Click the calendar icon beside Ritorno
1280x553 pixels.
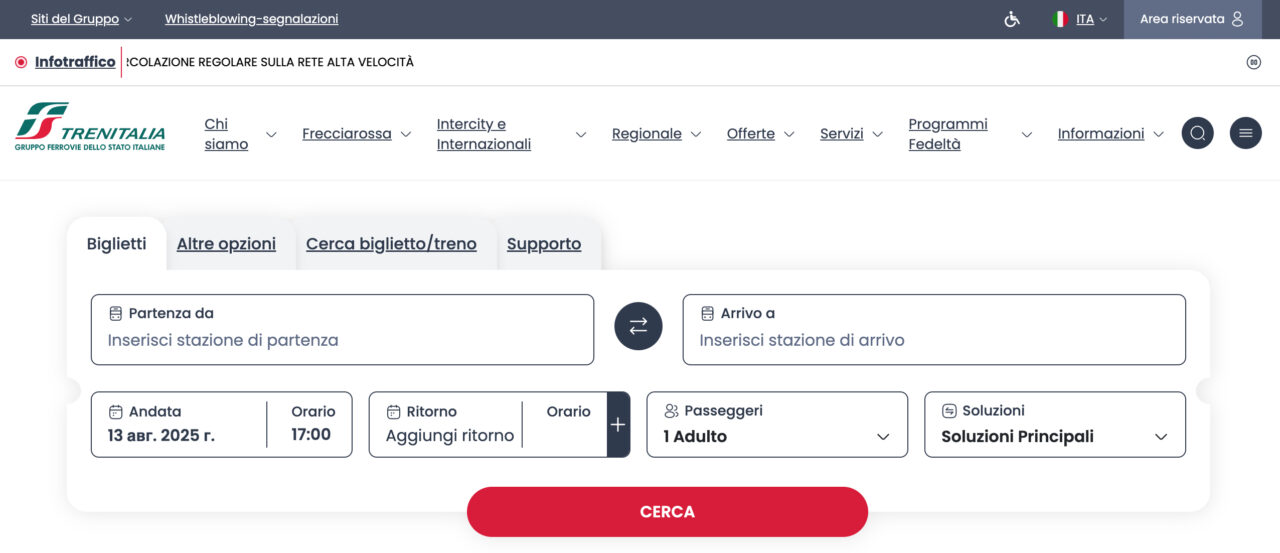tap(394, 412)
